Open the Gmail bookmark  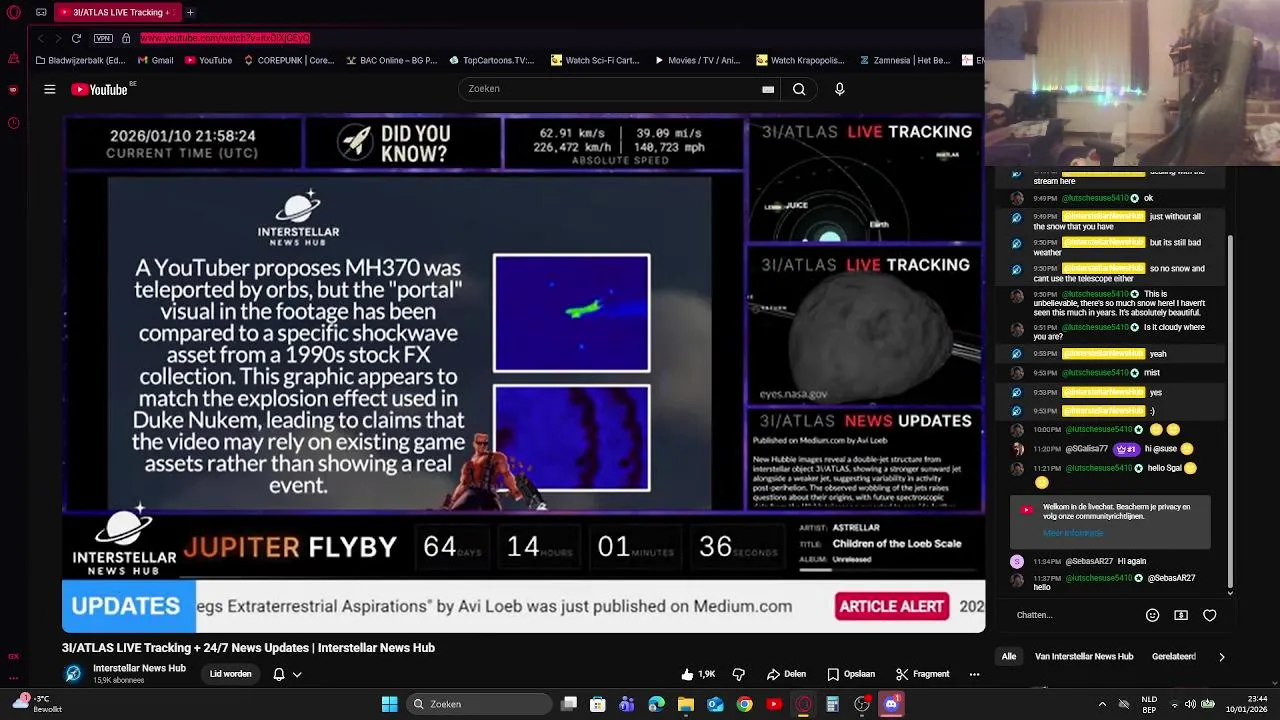pyautogui.click(x=155, y=60)
